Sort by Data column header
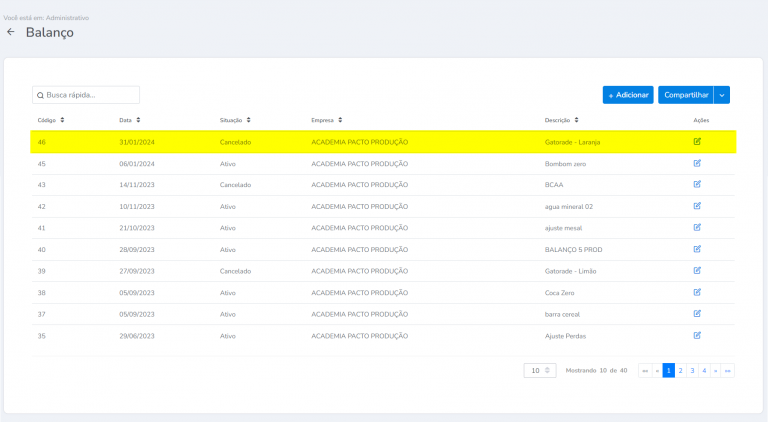768x422 pixels. (x=129, y=120)
